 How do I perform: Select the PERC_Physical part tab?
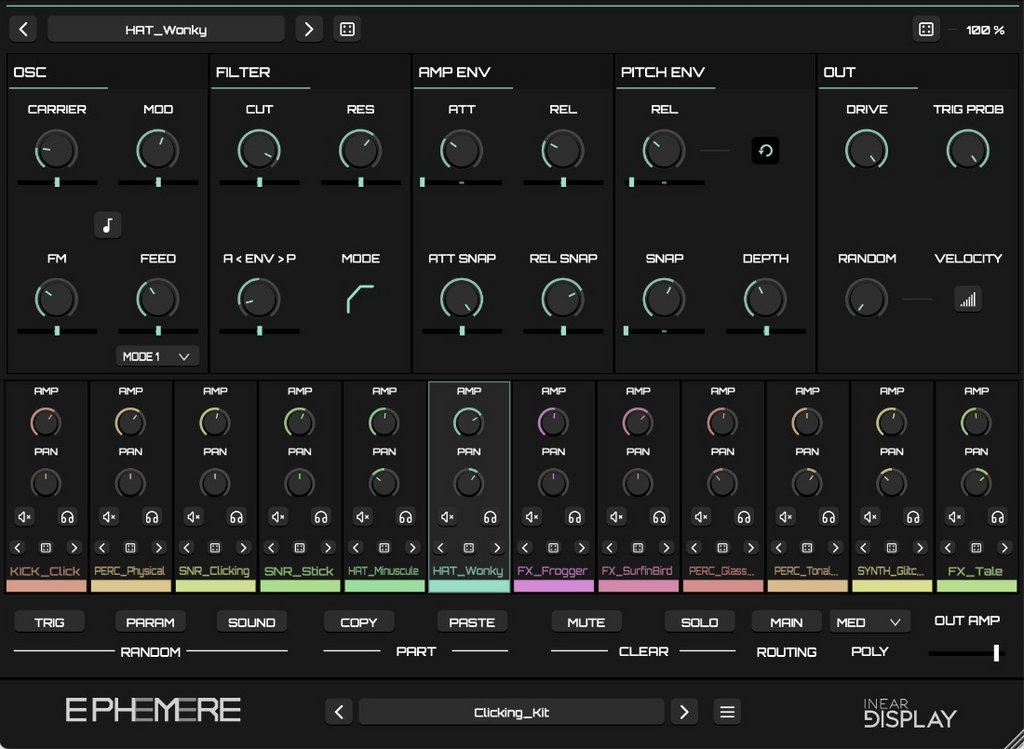click(x=131, y=577)
